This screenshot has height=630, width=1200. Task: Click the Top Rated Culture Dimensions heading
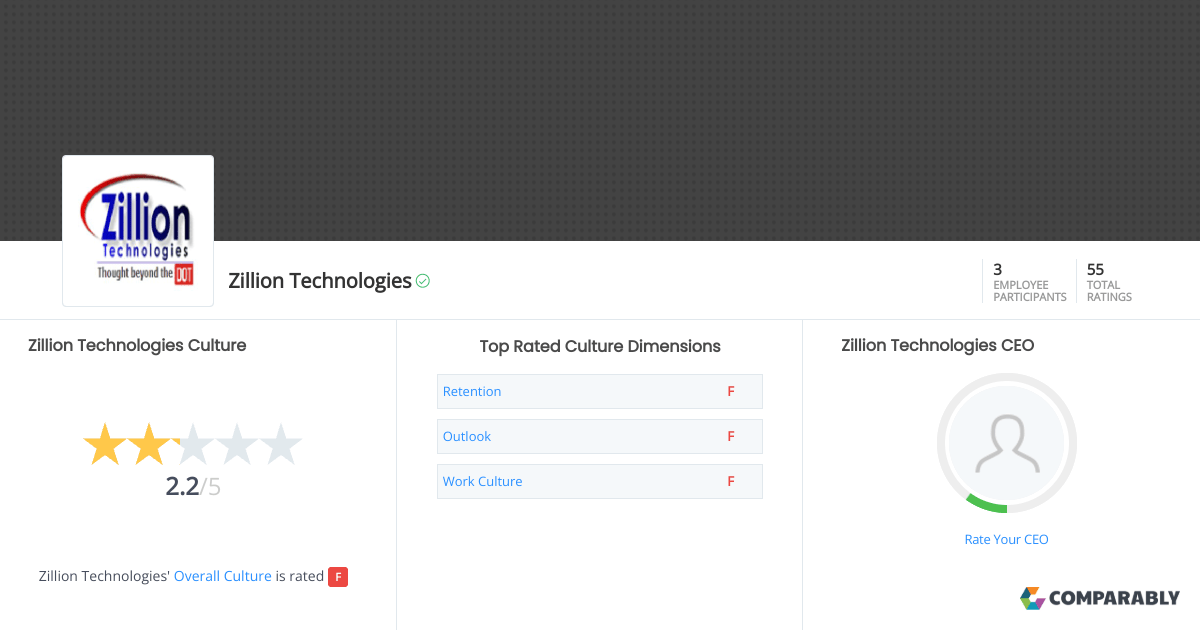[x=600, y=346]
